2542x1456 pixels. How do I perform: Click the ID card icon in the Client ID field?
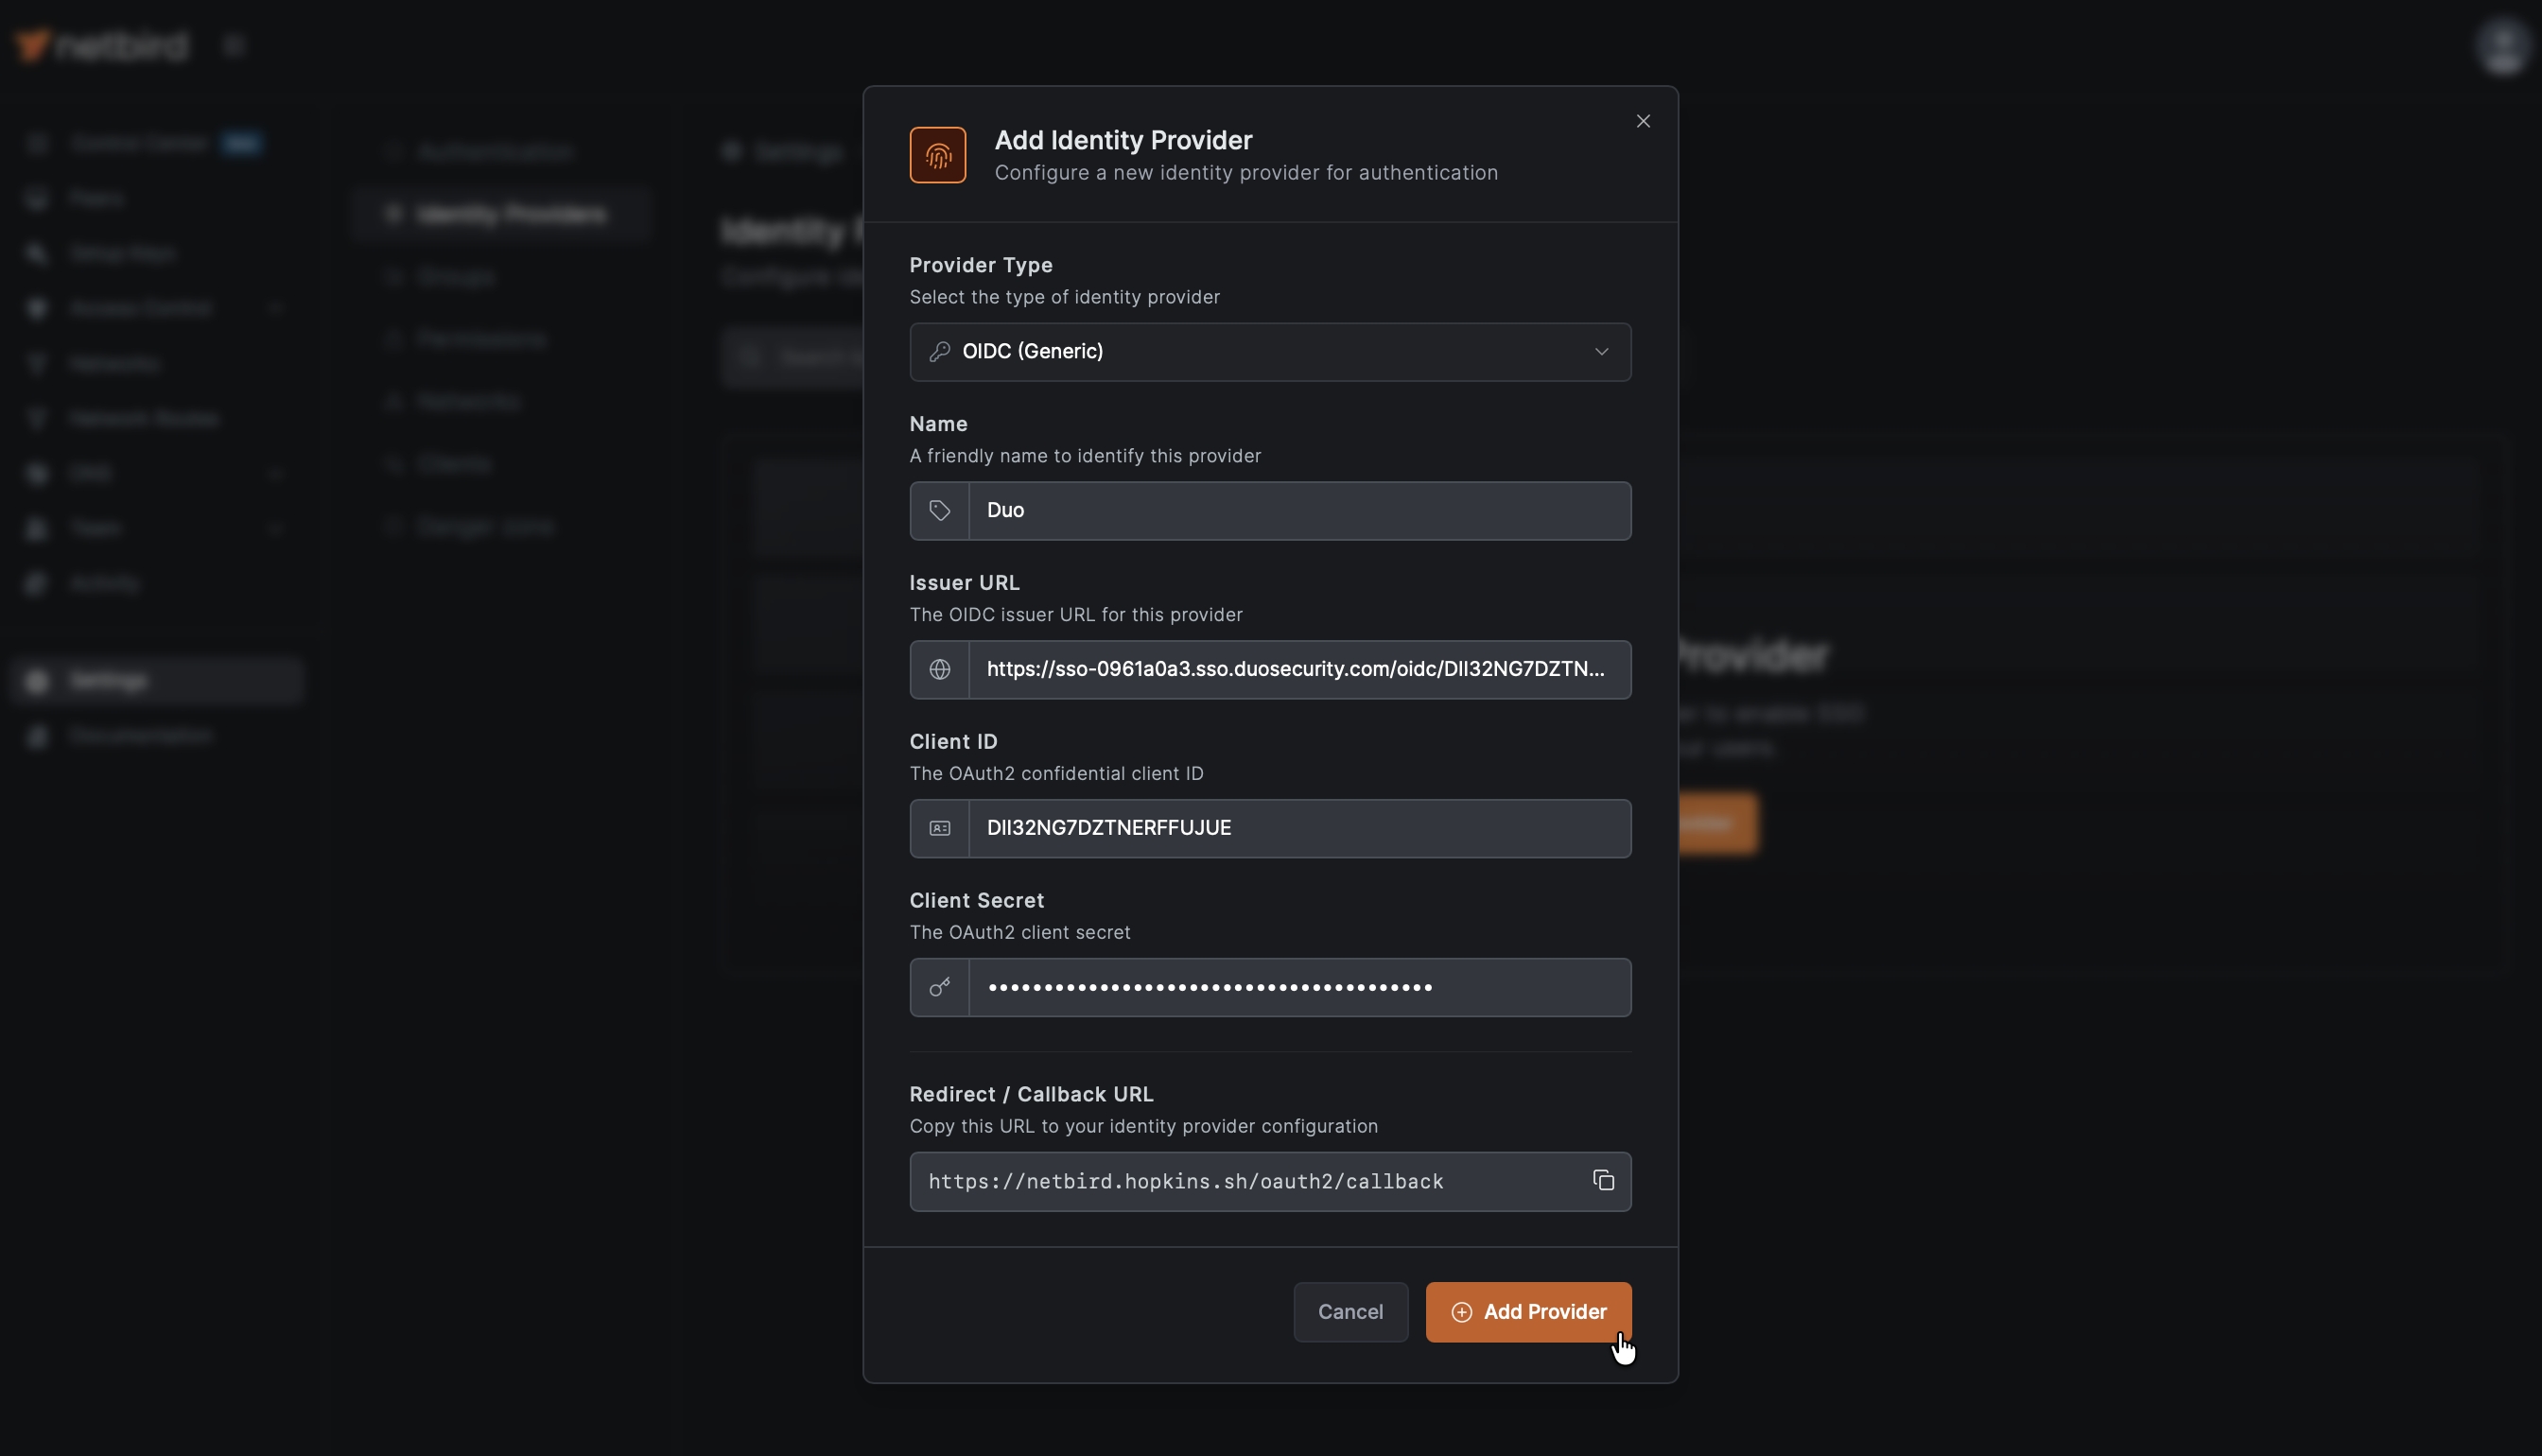(x=939, y=827)
